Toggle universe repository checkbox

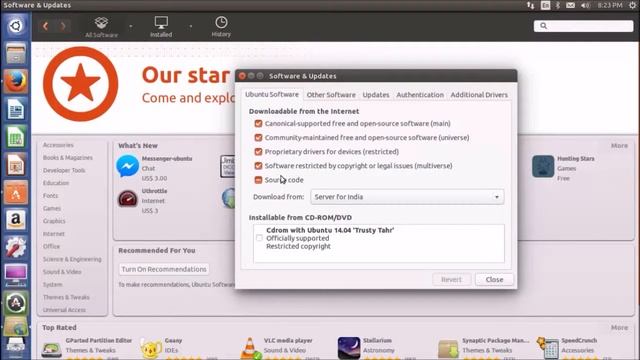pos(258,138)
